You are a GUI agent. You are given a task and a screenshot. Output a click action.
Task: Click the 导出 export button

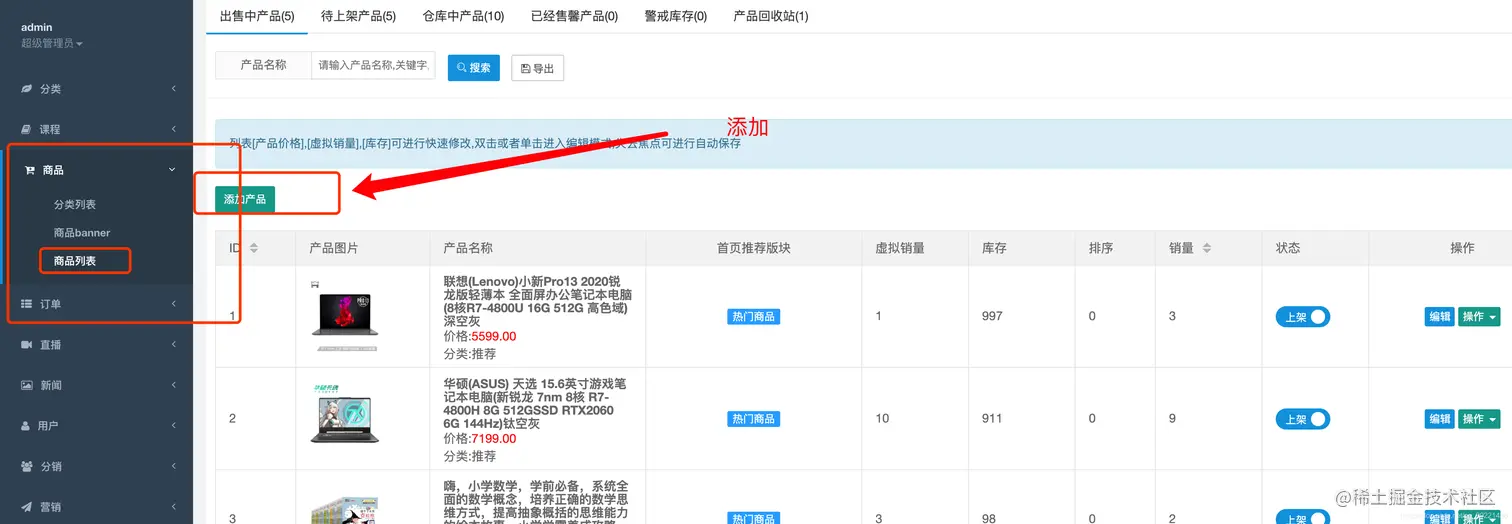click(538, 68)
